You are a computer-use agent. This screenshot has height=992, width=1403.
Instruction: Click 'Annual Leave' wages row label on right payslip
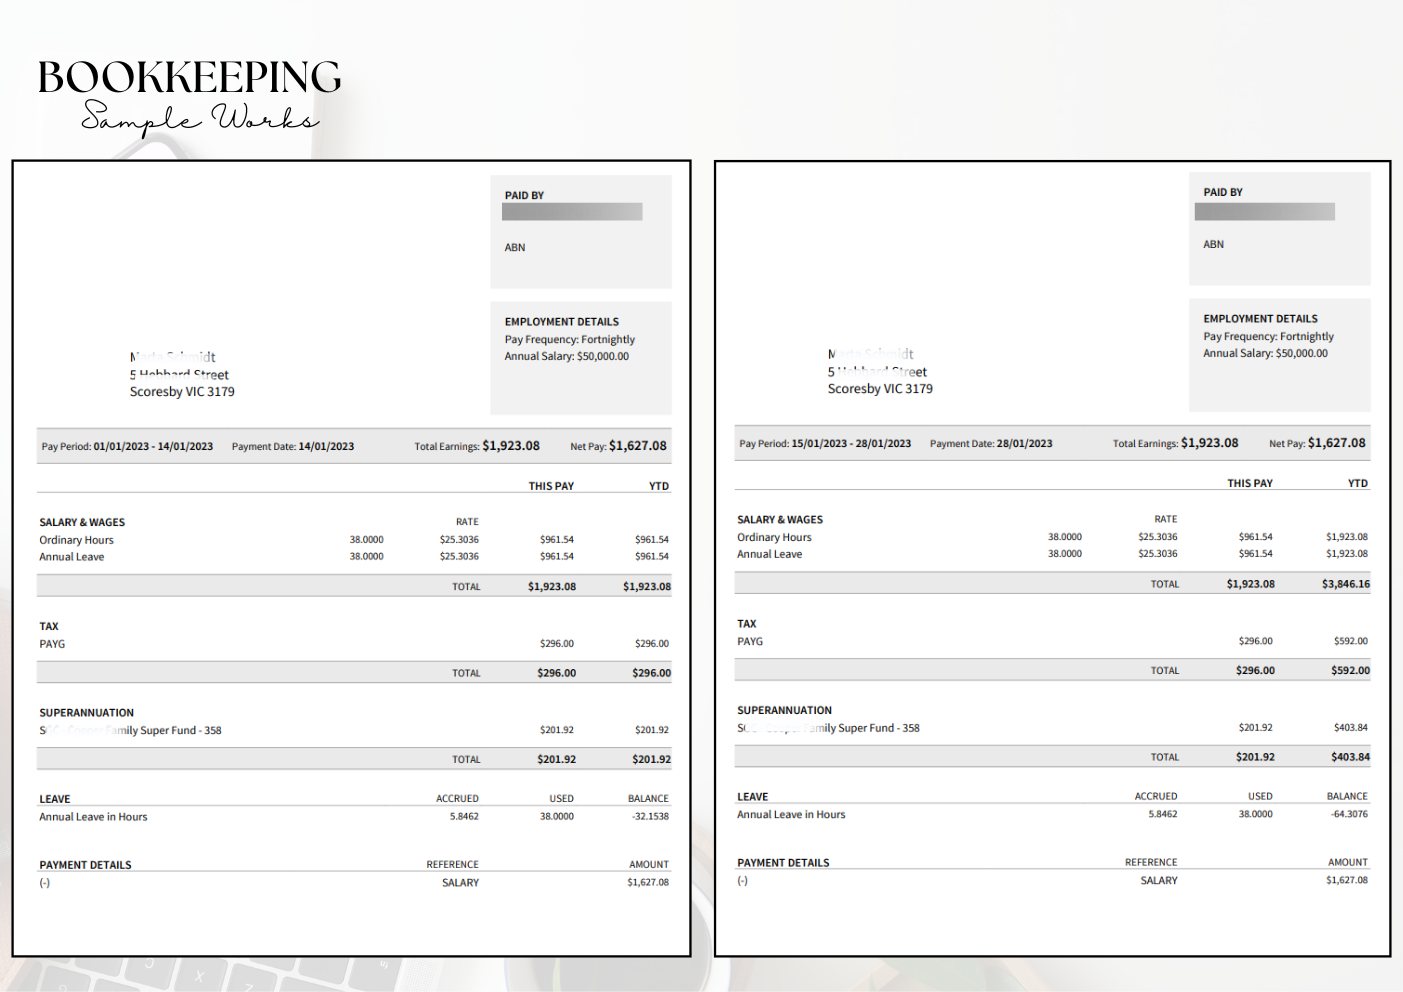pyautogui.click(x=770, y=555)
